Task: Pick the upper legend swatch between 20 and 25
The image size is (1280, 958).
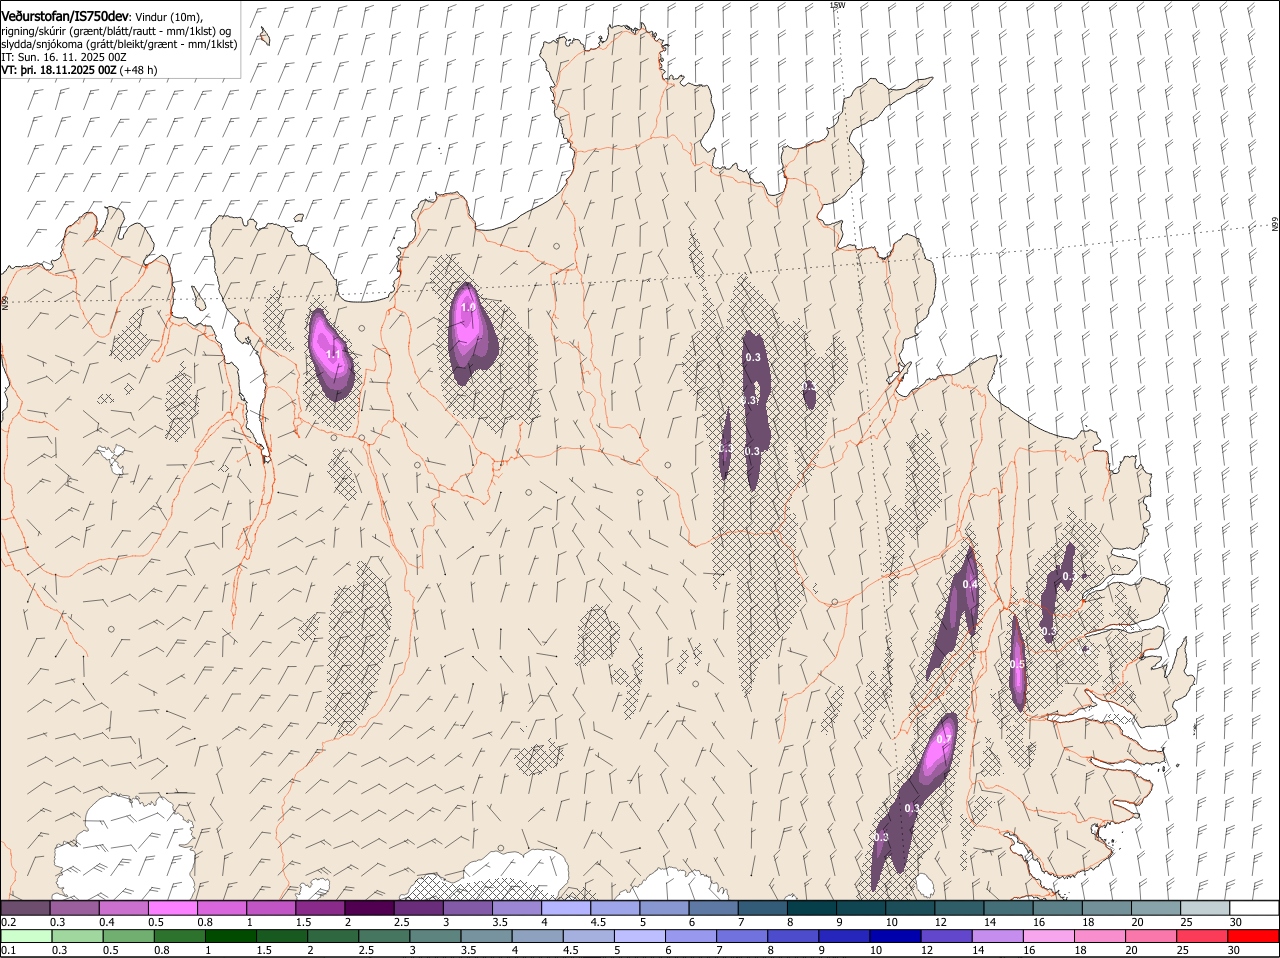Action: pyautogui.click(x=1157, y=908)
